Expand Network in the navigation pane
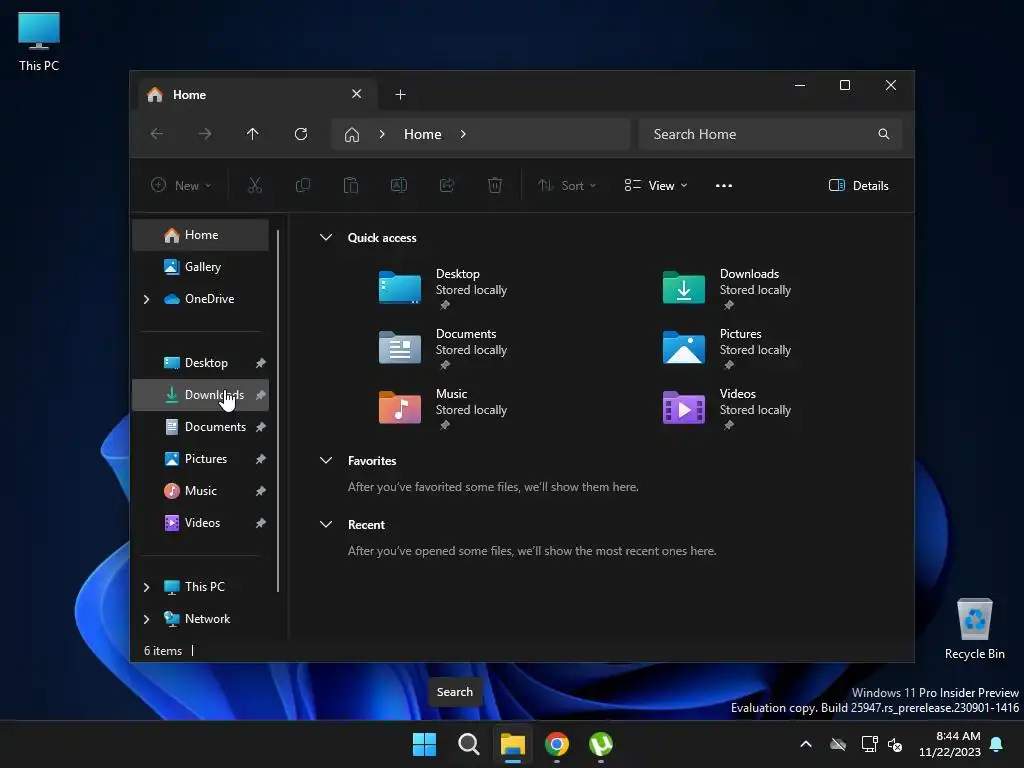Image resolution: width=1024 pixels, height=768 pixels. [146, 619]
